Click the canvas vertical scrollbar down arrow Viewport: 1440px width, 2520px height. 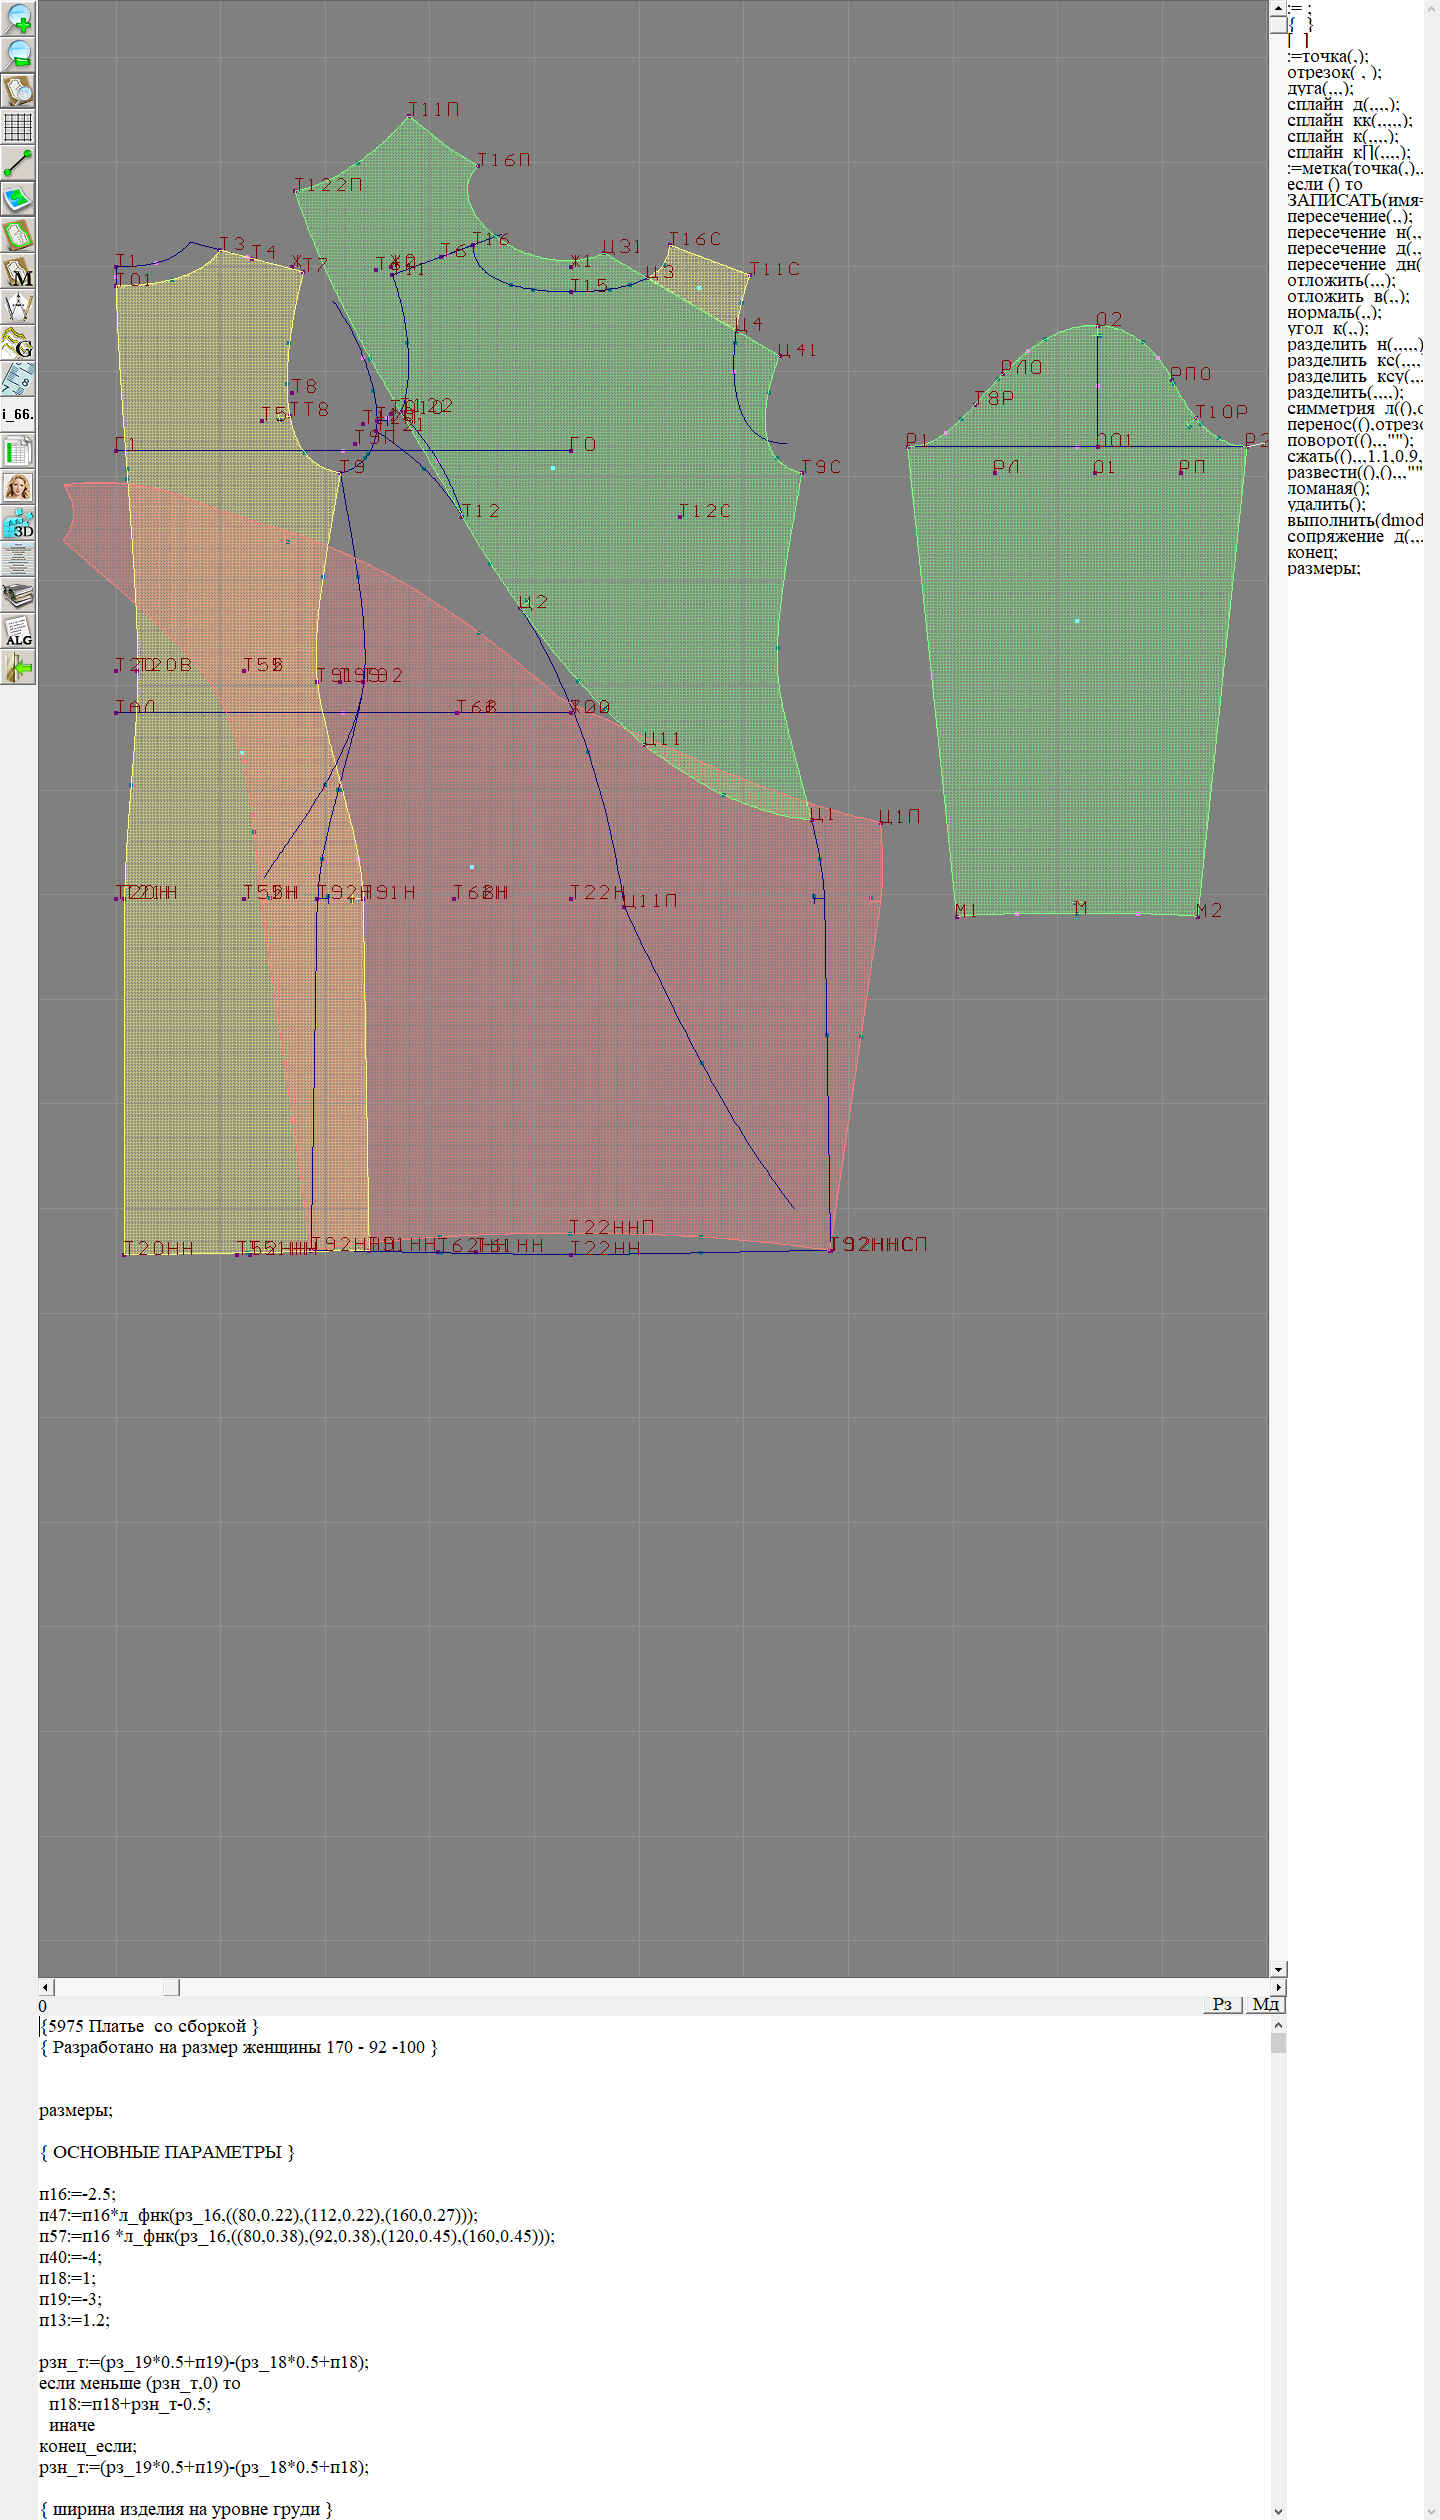pyautogui.click(x=1278, y=1969)
